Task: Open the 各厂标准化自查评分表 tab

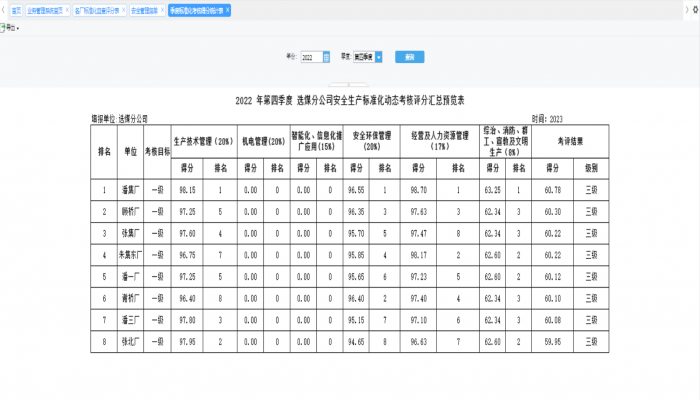Action: pyautogui.click(x=97, y=10)
